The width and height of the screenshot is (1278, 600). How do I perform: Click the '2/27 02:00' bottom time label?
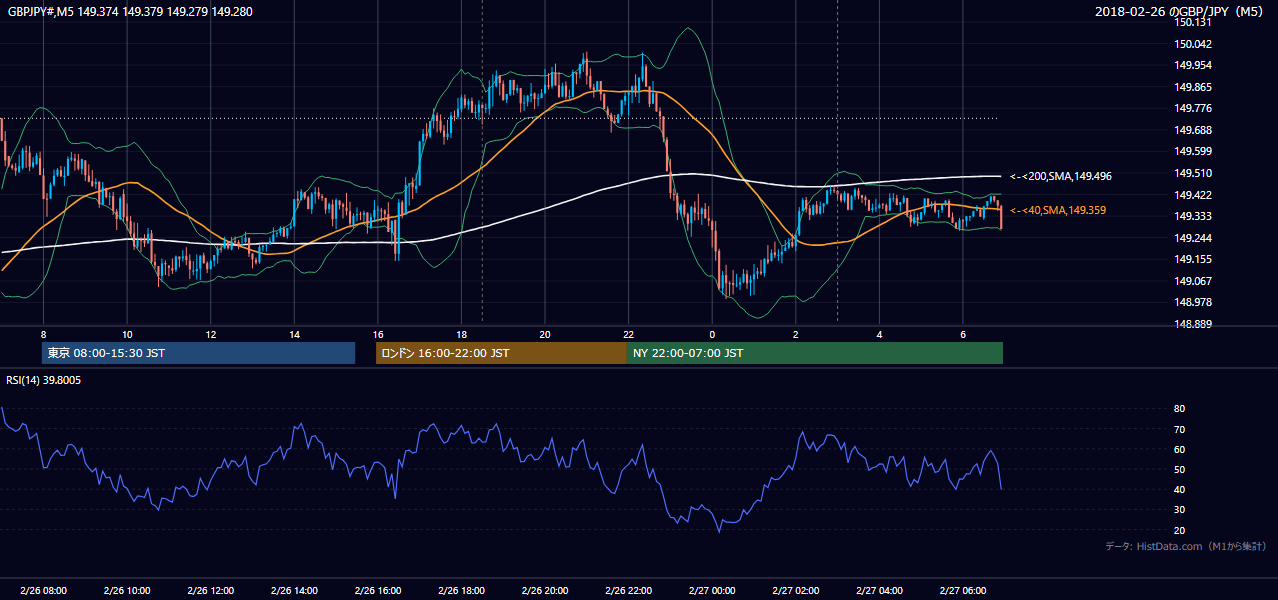[x=795, y=591]
